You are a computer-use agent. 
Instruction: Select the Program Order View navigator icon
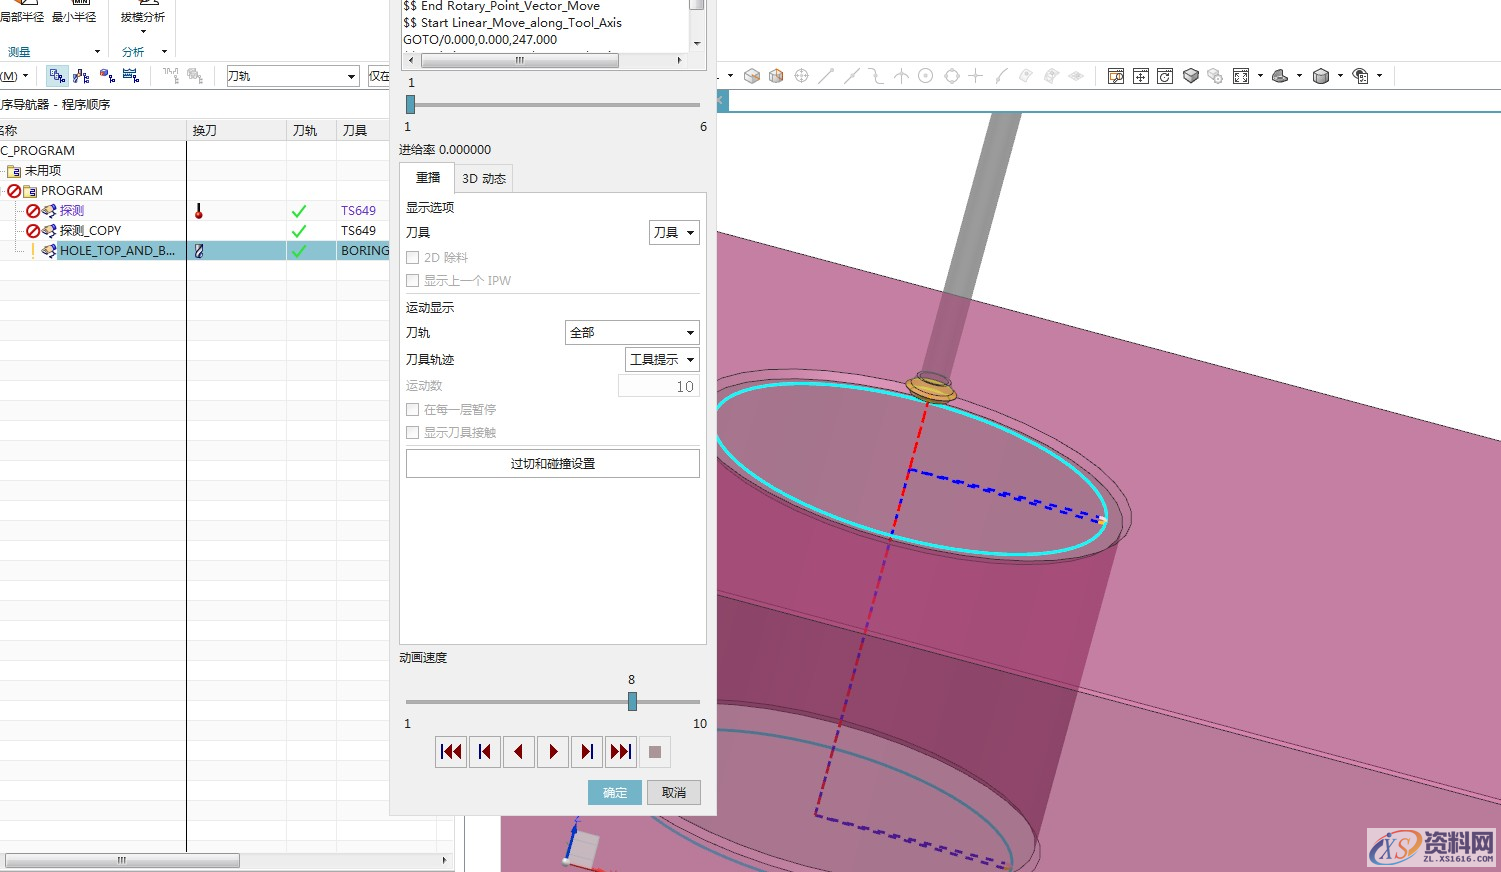tap(57, 76)
